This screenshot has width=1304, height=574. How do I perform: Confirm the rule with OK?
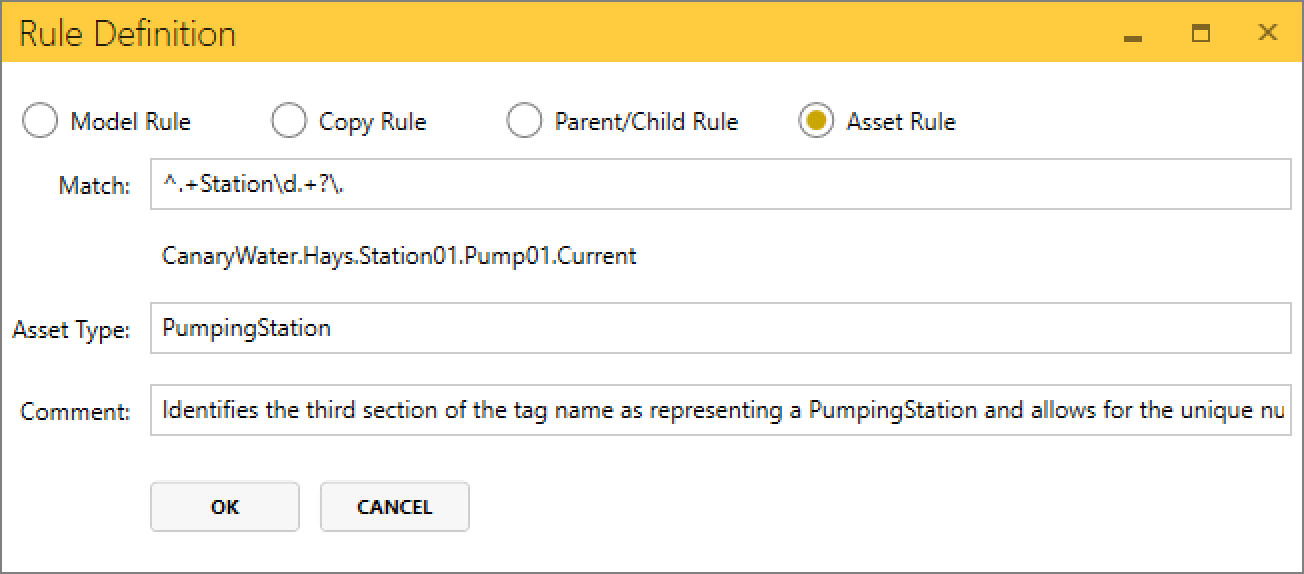(x=225, y=507)
